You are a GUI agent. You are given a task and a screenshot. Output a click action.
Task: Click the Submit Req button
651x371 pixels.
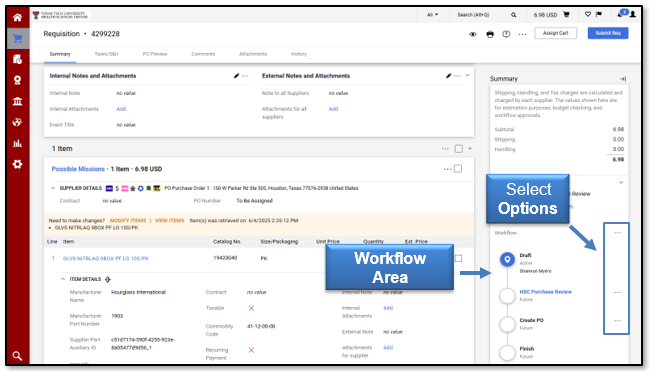(x=608, y=33)
